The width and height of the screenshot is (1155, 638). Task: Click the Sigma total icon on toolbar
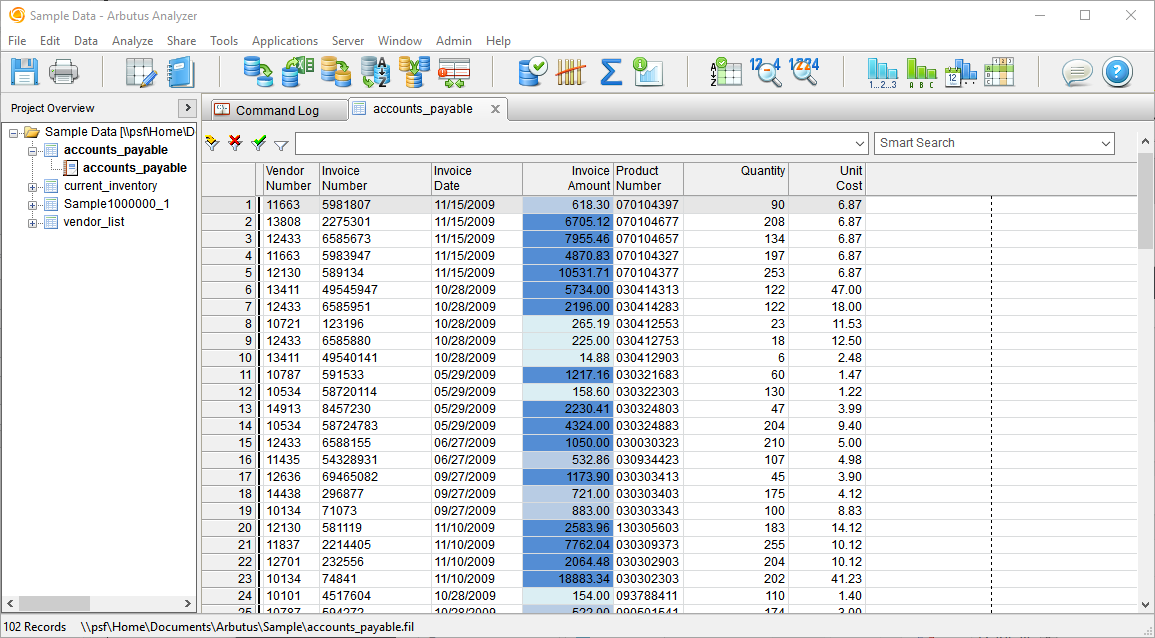point(610,71)
